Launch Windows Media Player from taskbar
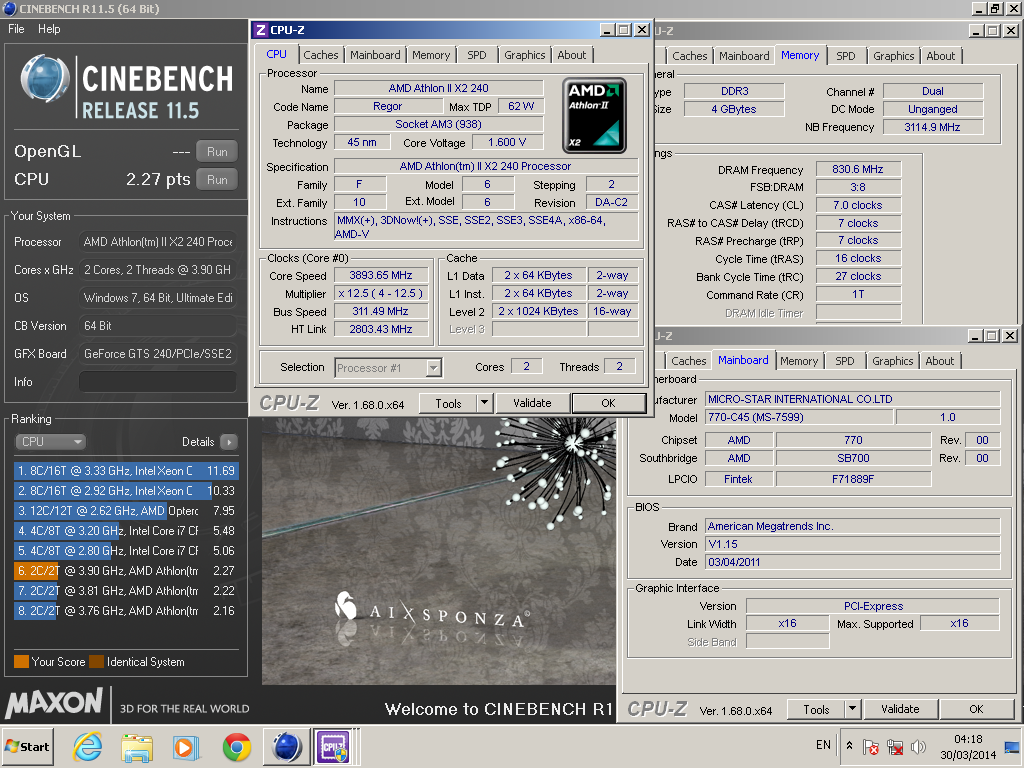Image resolution: width=1024 pixels, height=768 pixels. (186, 746)
